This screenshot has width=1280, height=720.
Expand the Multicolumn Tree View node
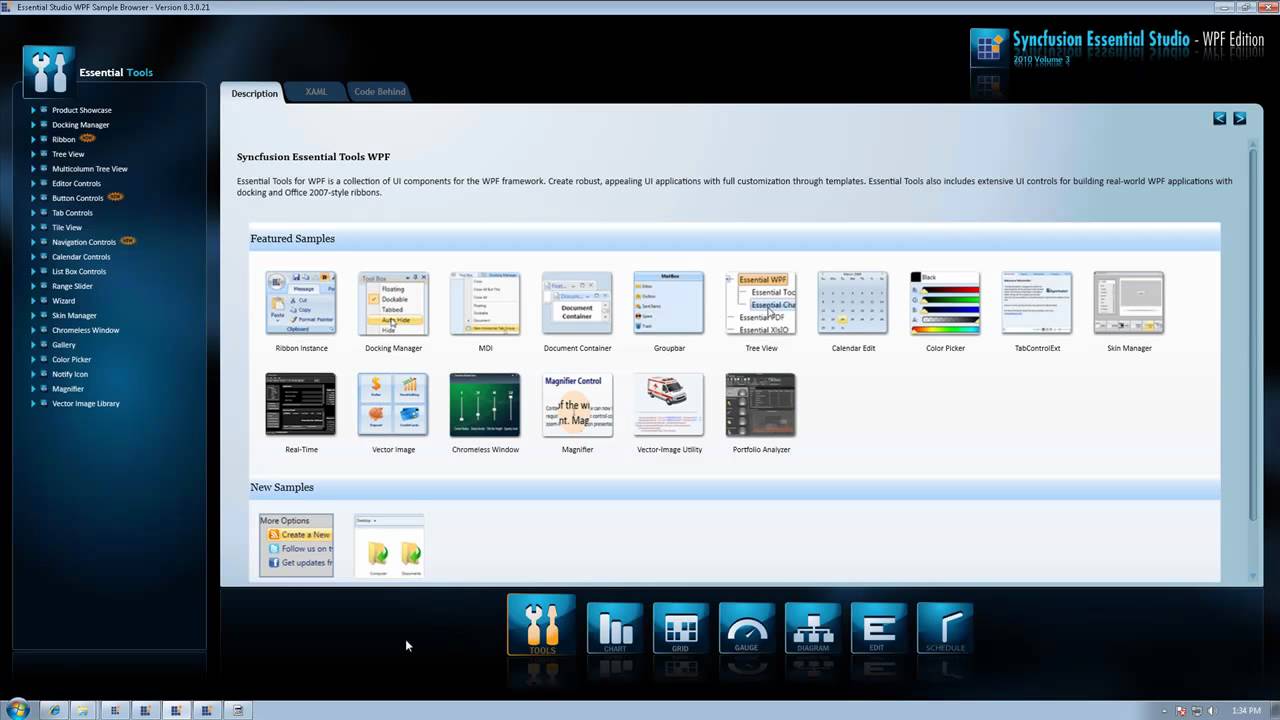[x=33, y=169]
